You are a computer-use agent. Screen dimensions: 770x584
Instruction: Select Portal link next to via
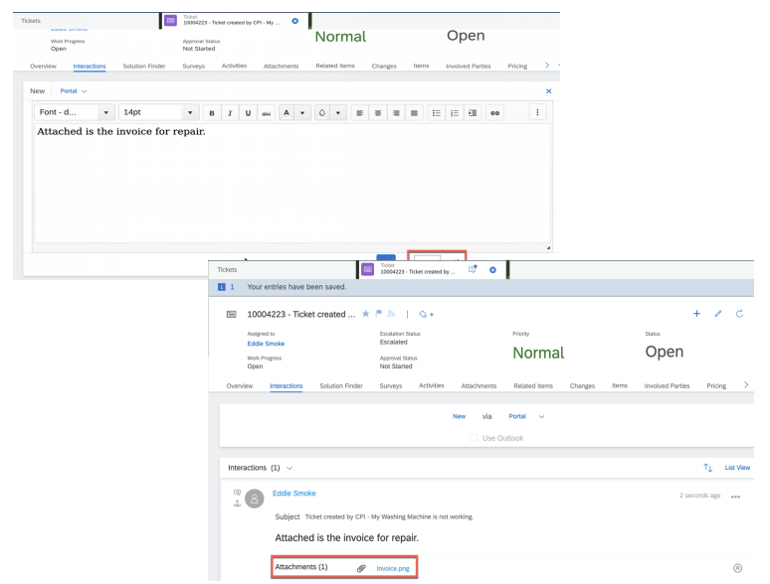[517, 417]
